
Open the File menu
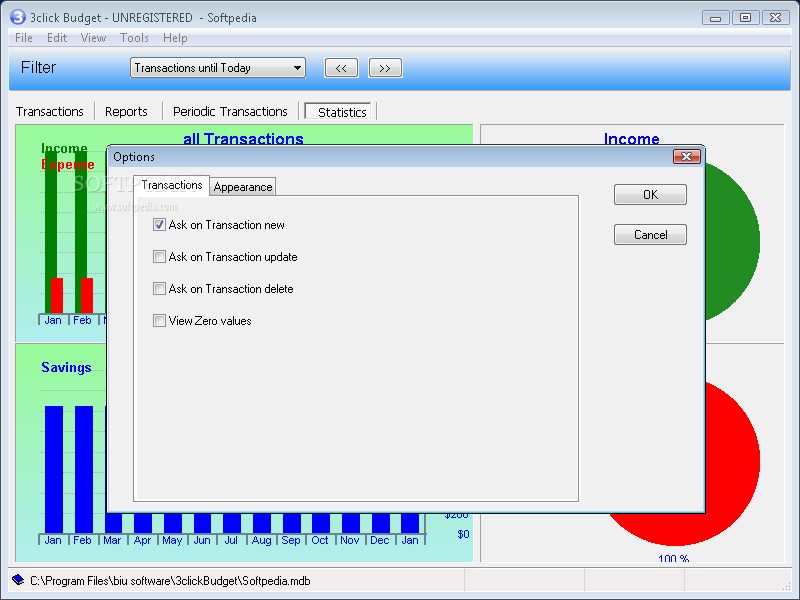[x=23, y=38]
